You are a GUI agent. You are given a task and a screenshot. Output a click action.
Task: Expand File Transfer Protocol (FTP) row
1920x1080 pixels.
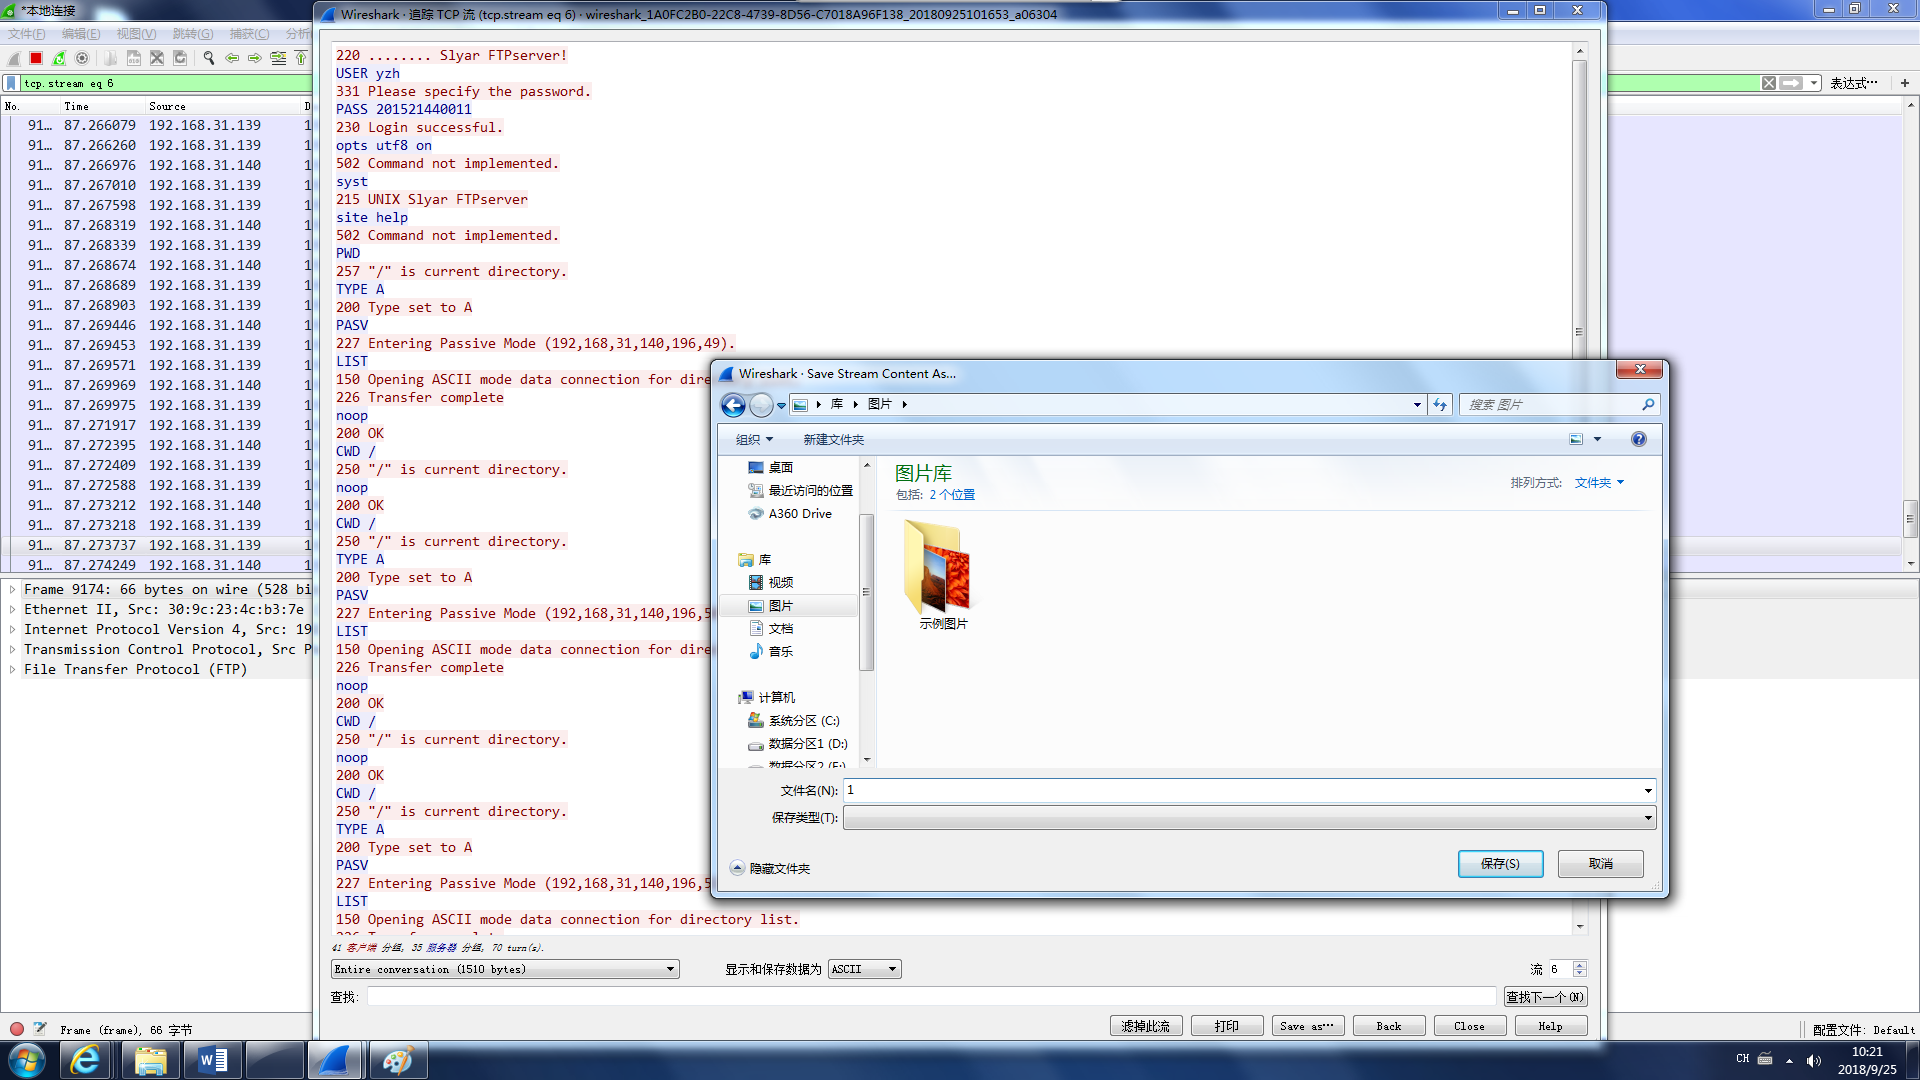click(12, 670)
